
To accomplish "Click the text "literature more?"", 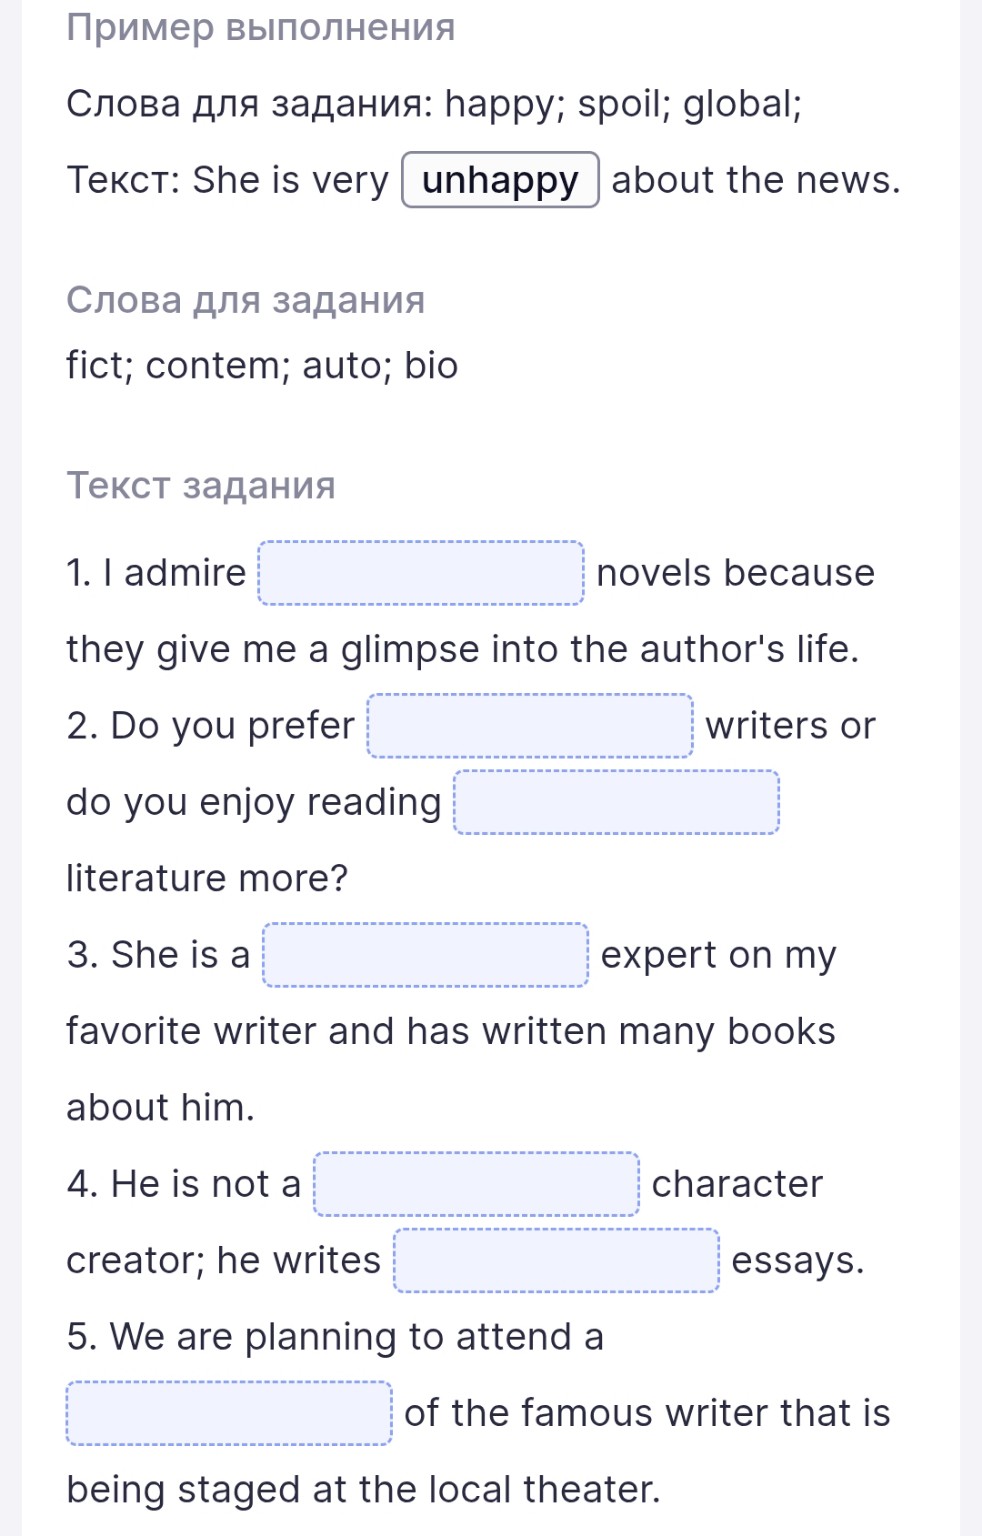I will click(207, 878).
